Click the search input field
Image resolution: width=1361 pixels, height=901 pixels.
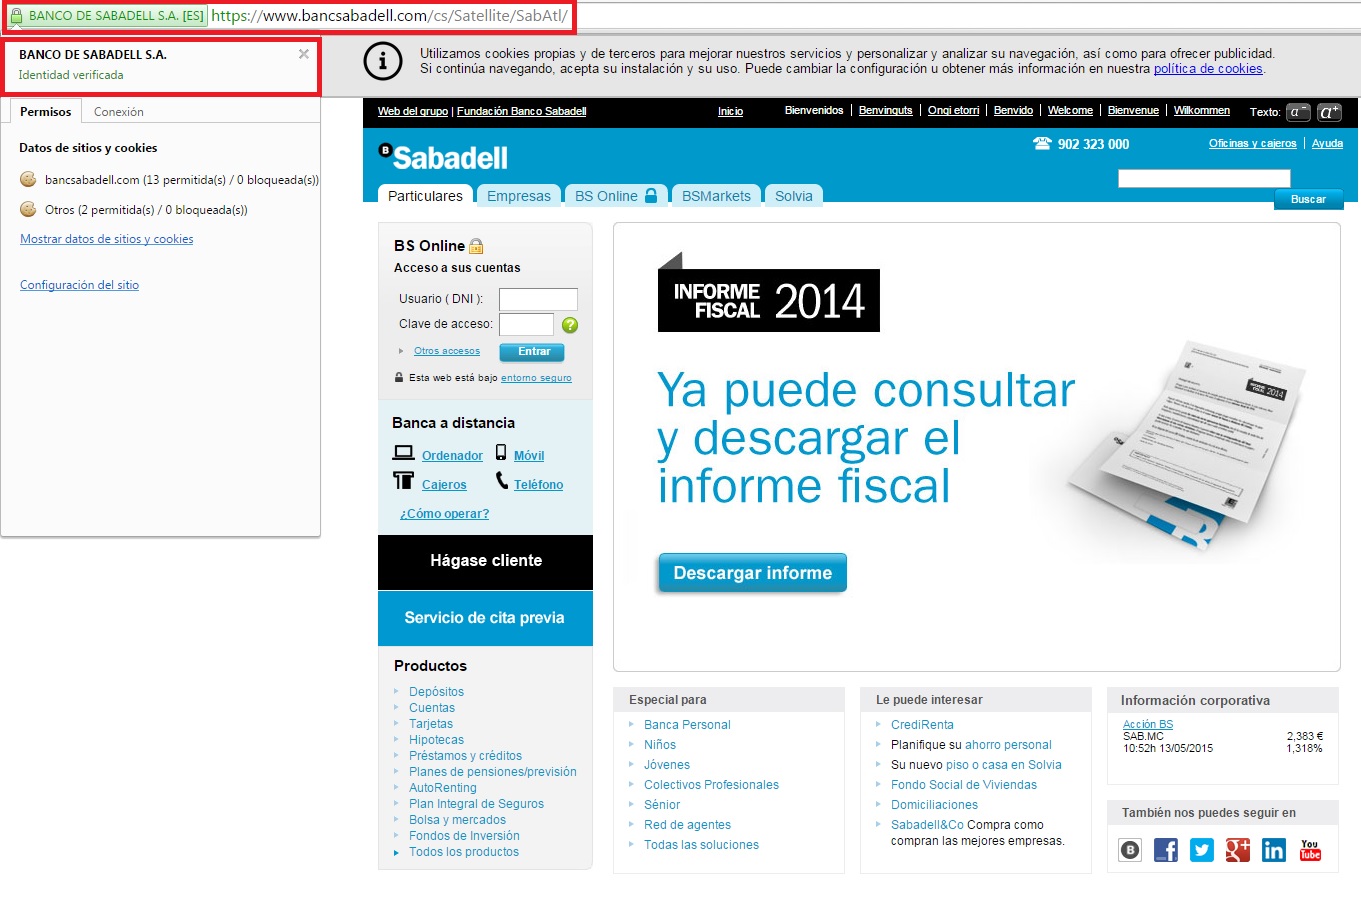[x=1204, y=178]
